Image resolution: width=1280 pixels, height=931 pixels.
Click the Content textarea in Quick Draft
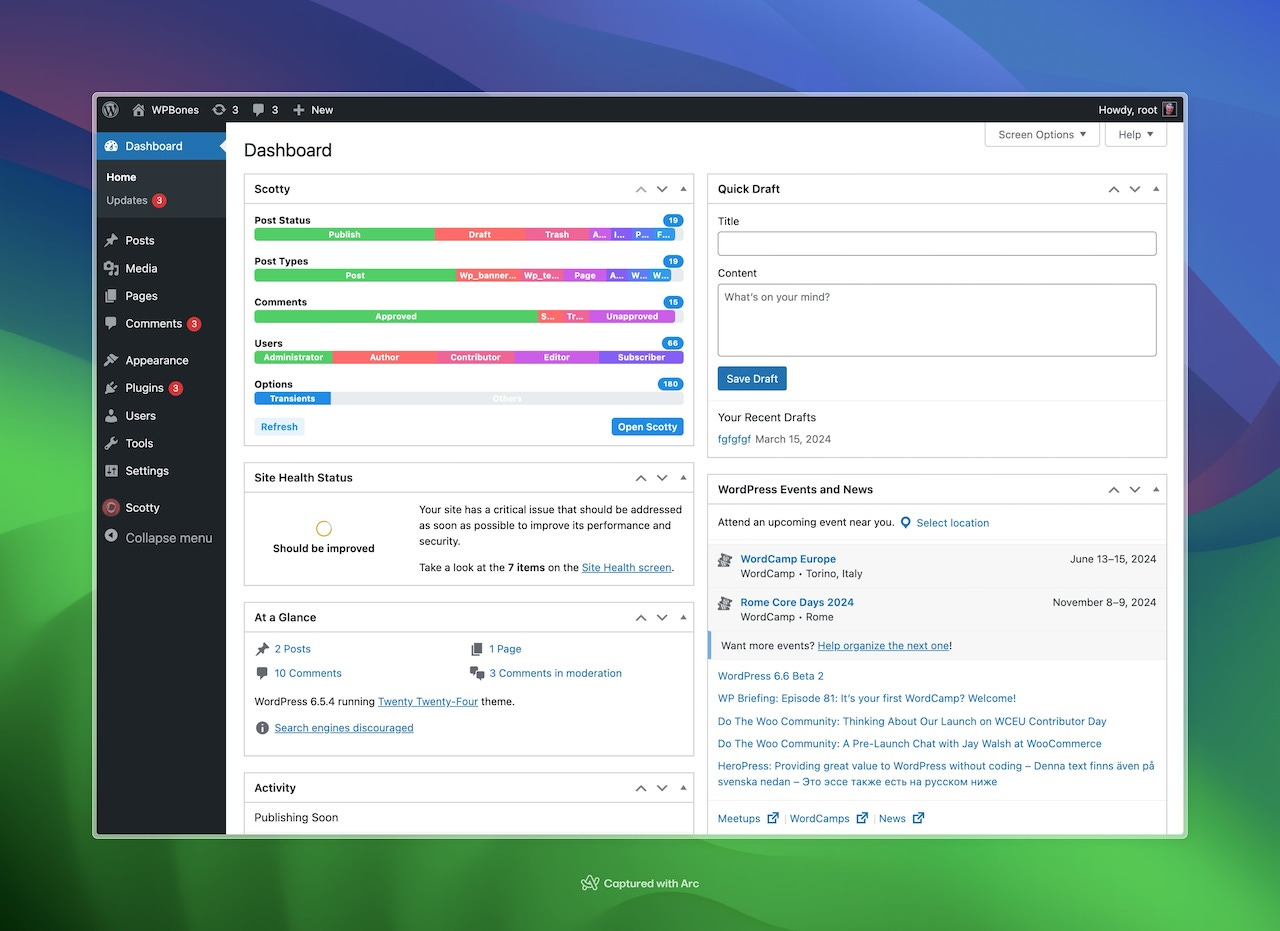pos(937,320)
